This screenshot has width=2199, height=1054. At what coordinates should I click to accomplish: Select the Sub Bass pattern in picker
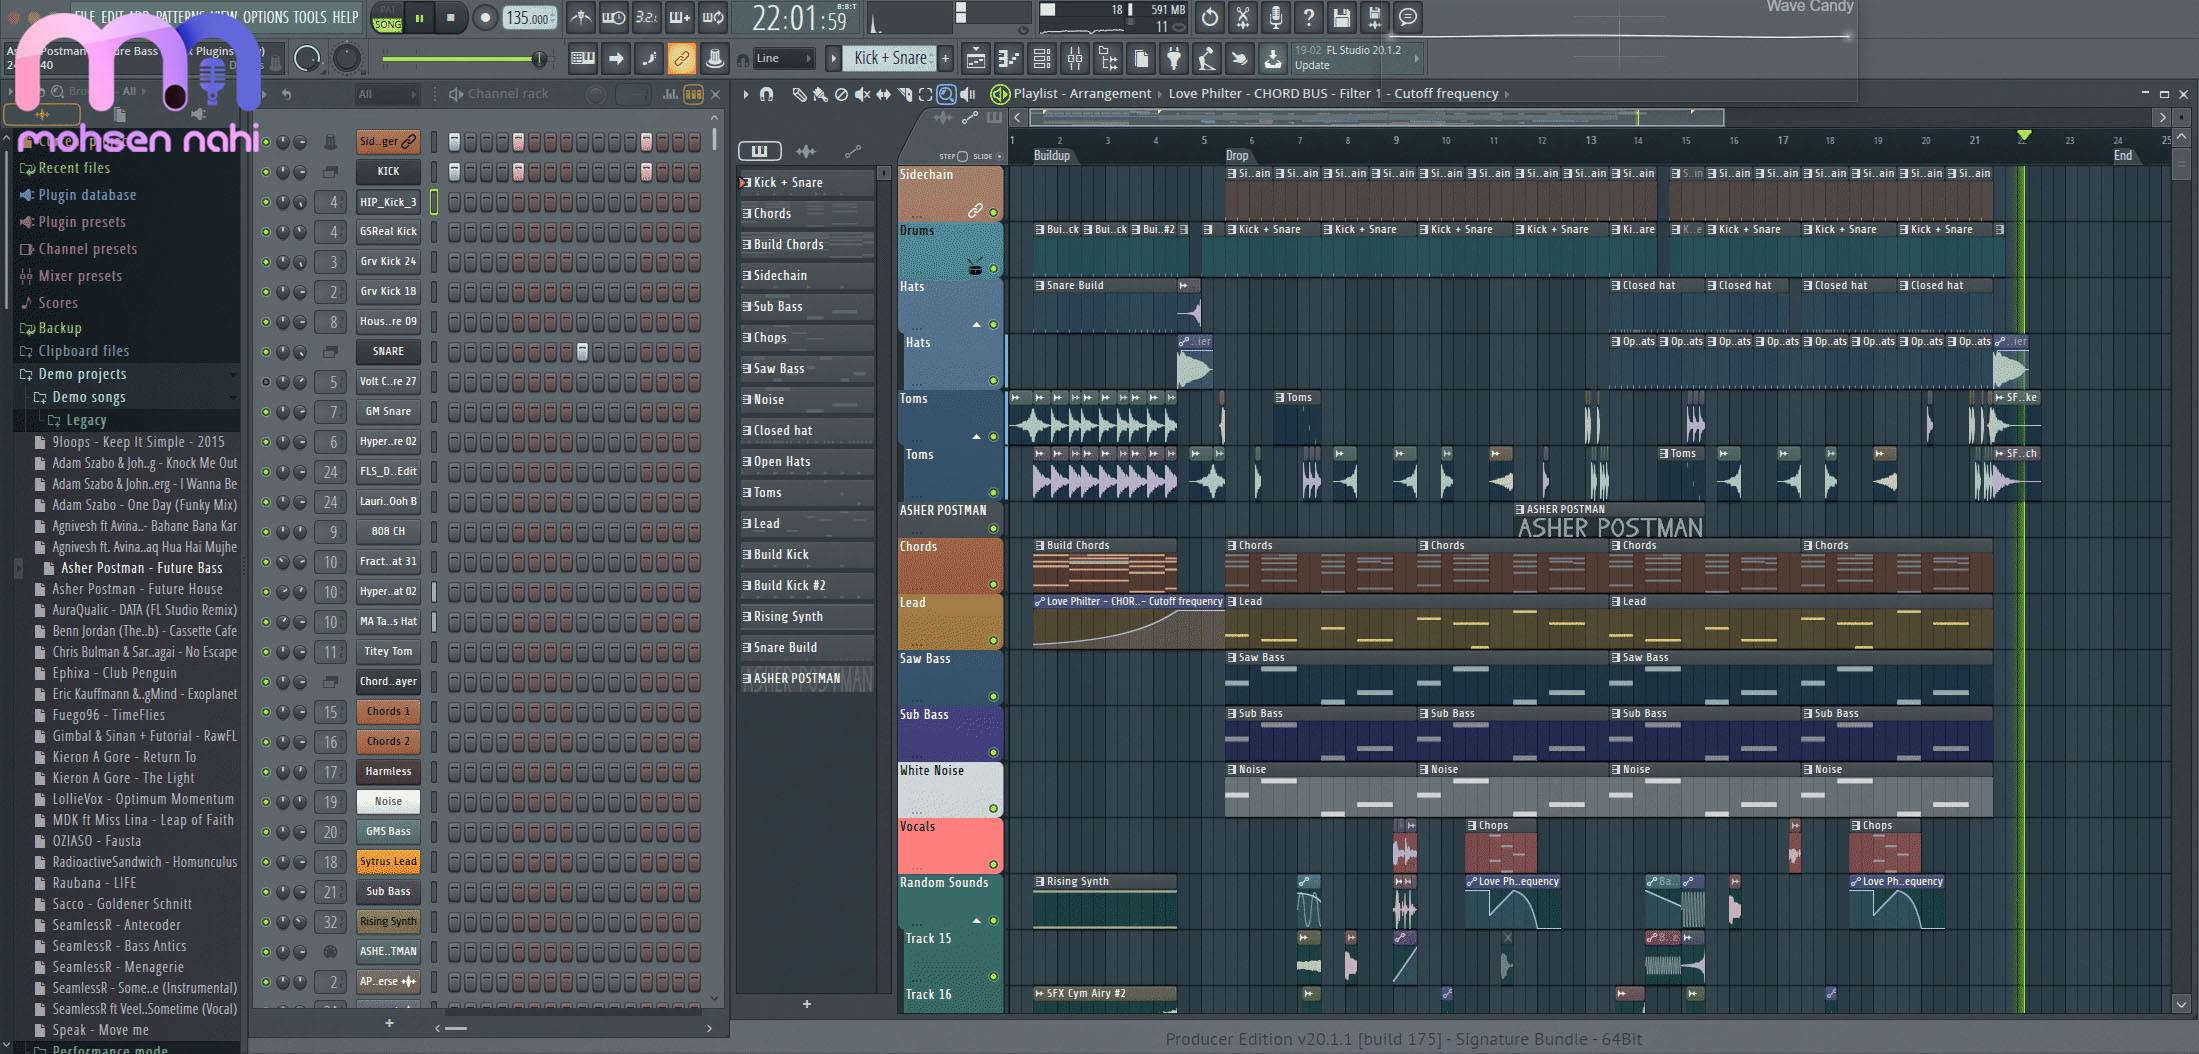point(806,307)
